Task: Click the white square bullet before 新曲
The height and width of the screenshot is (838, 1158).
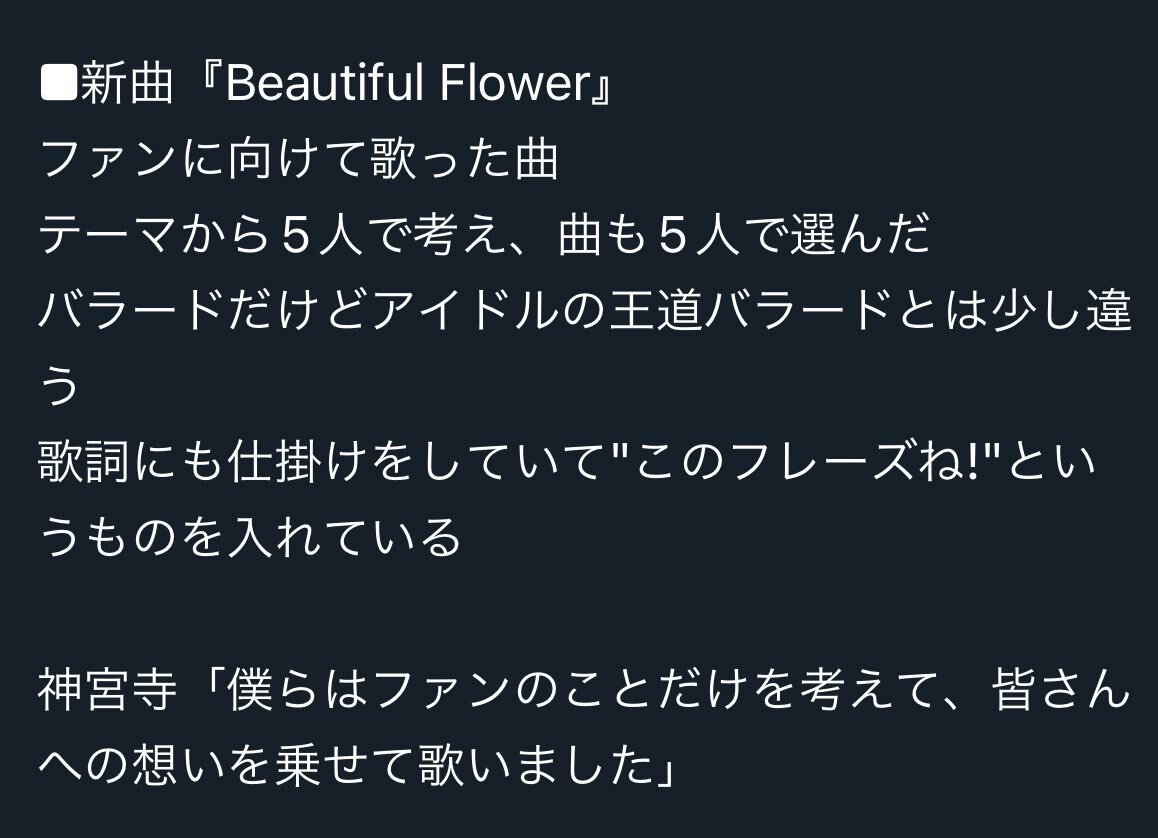Action: click(x=58, y=83)
